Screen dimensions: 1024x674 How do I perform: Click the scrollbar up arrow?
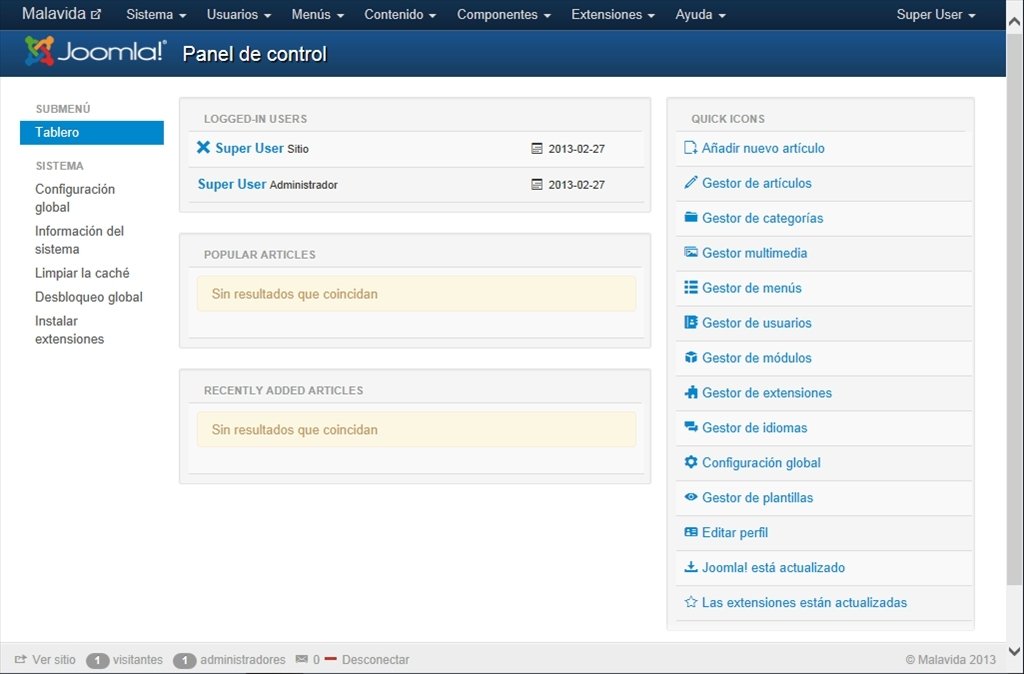(1014, 22)
